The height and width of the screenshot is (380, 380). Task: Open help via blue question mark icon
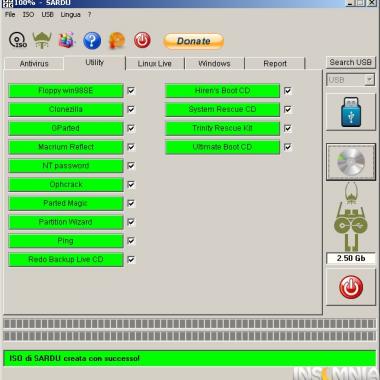[x=92, y=41]
